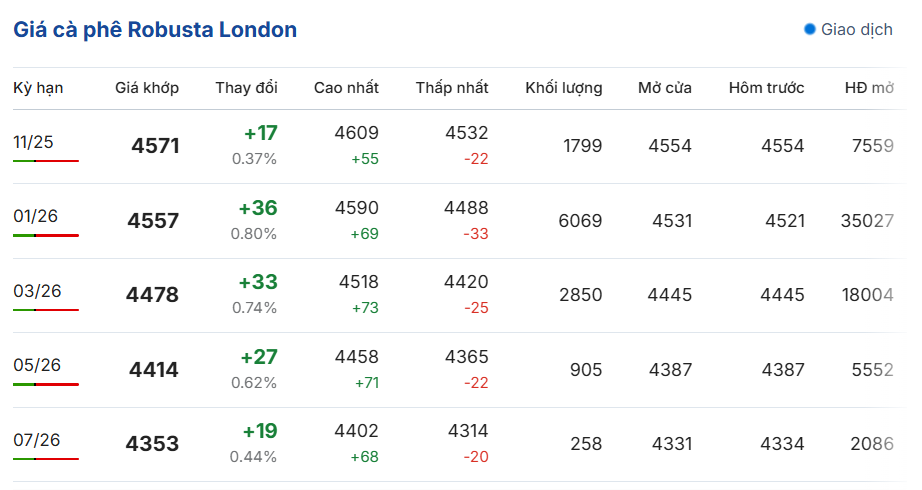
Task: Click the Thấp nhất column header
Action: (452, 88)
